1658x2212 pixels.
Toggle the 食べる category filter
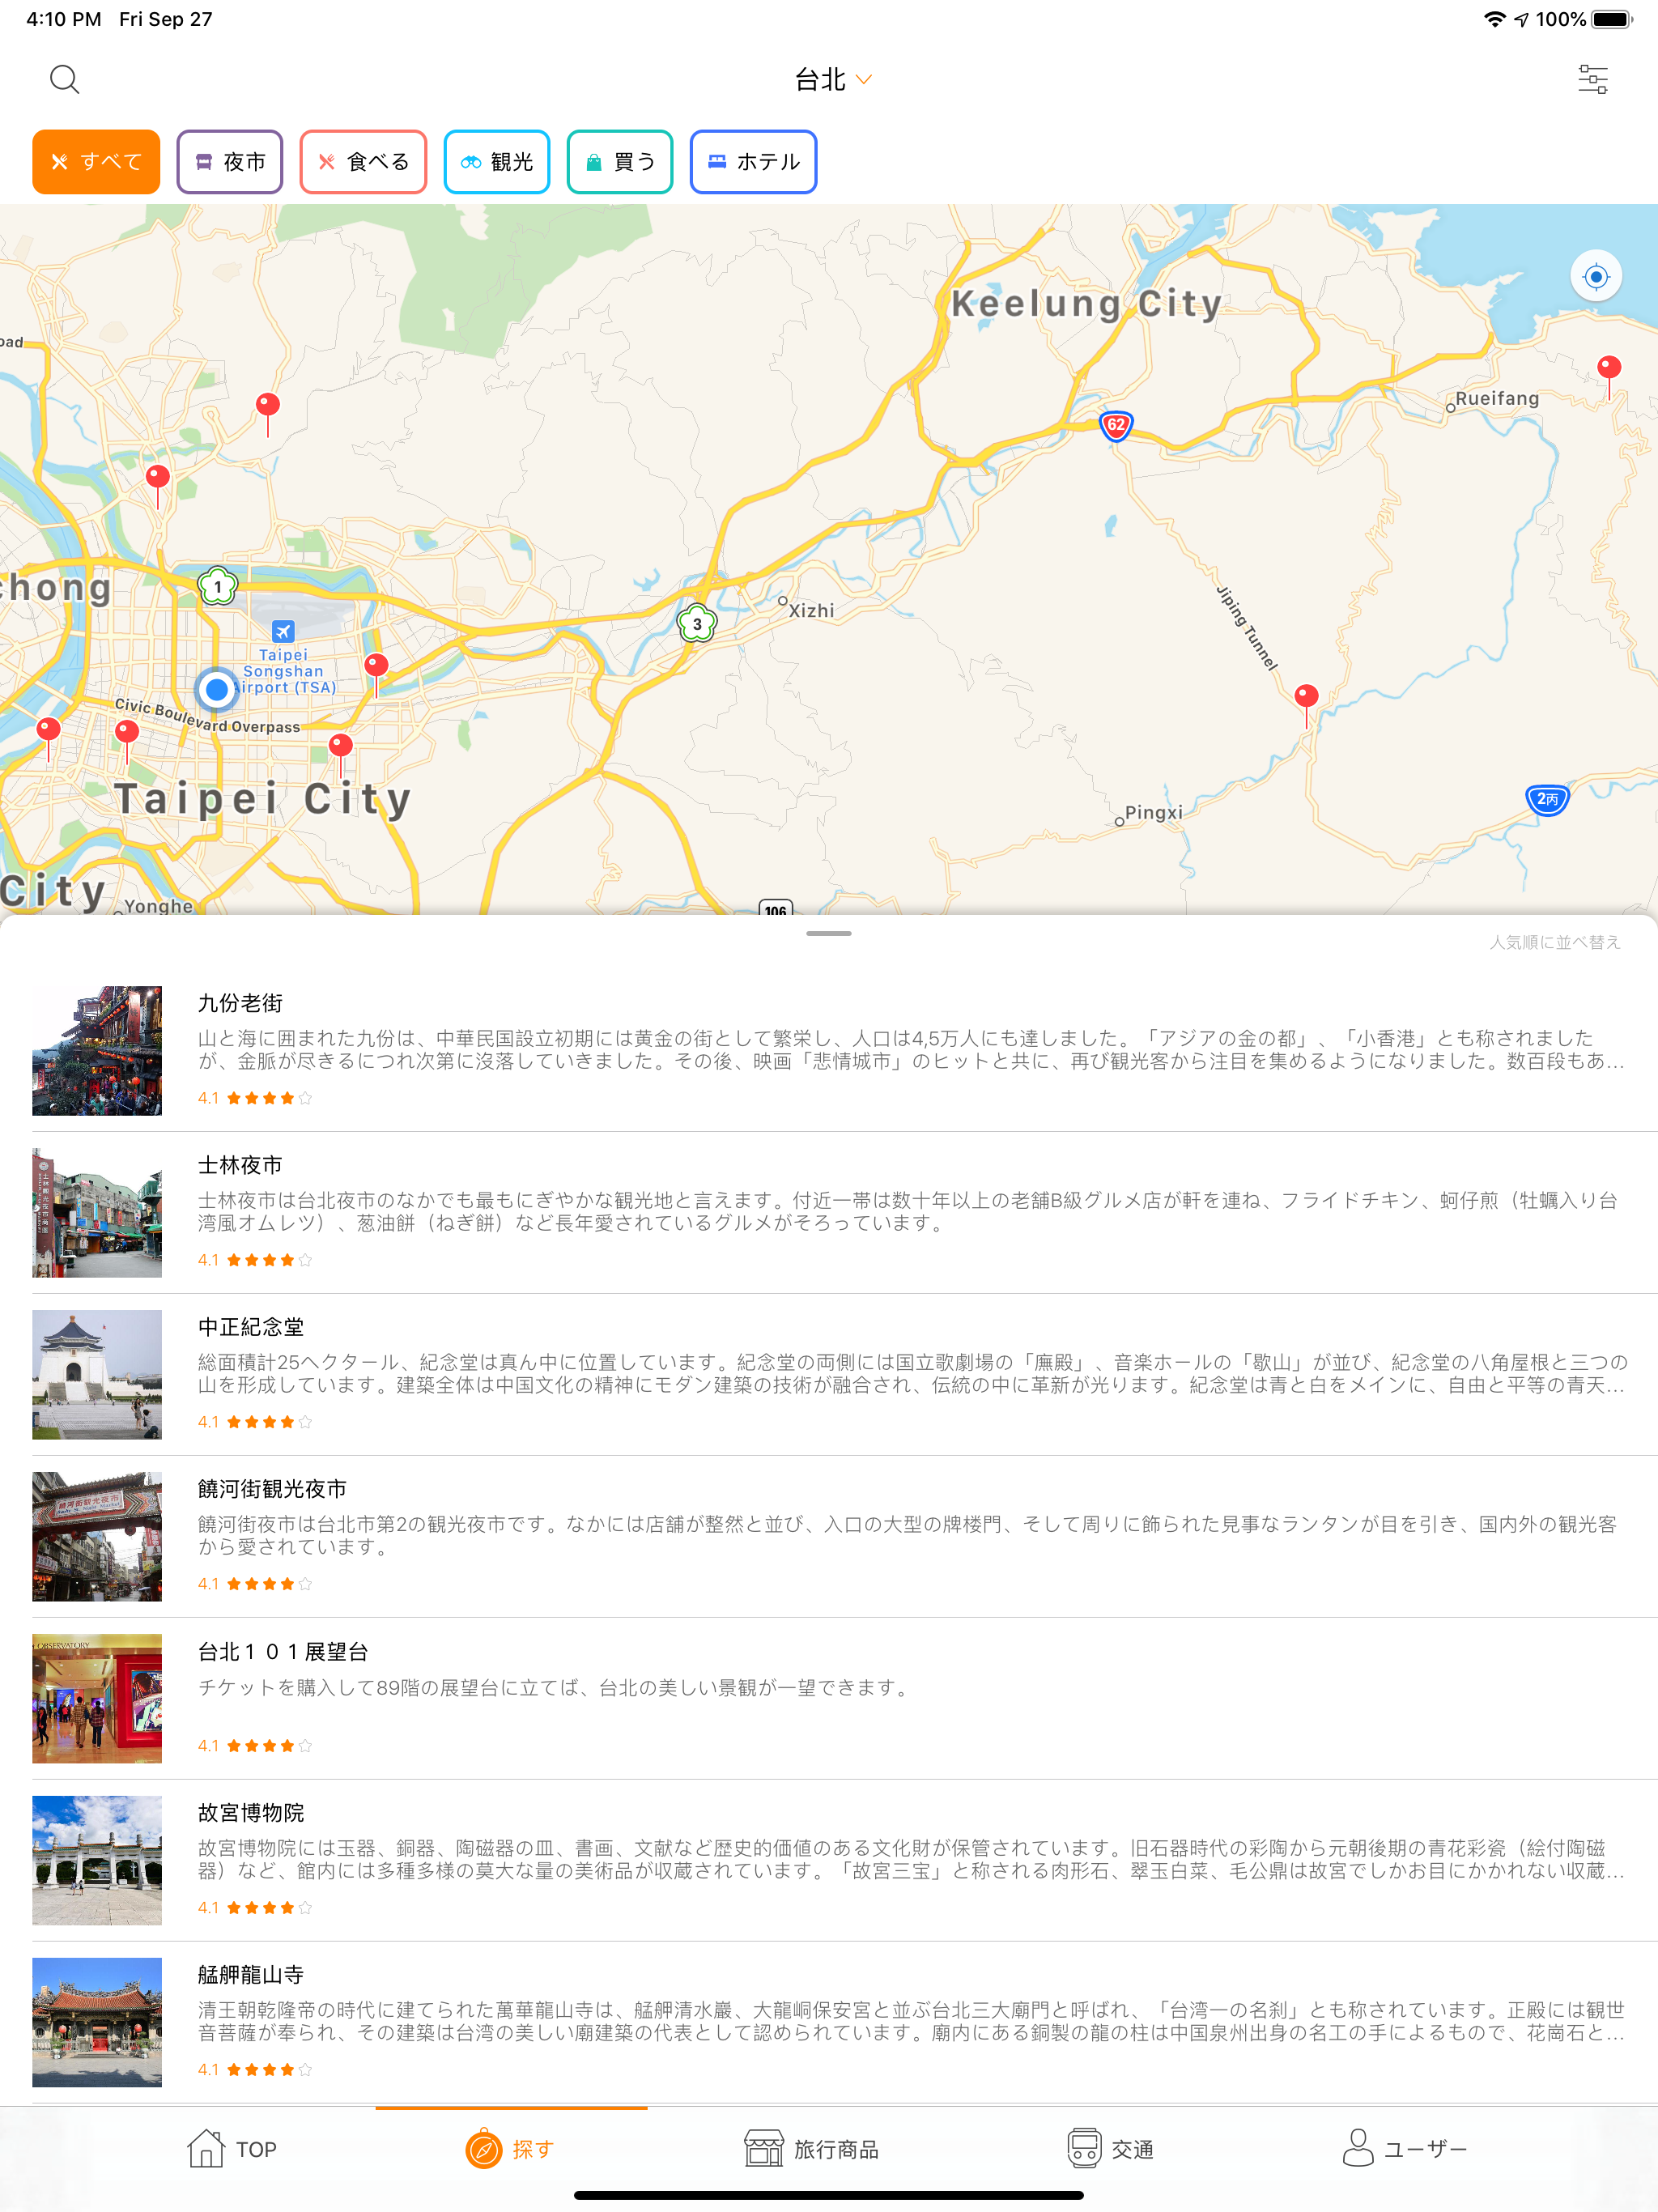pyautogui.click(x=363, y=162)
